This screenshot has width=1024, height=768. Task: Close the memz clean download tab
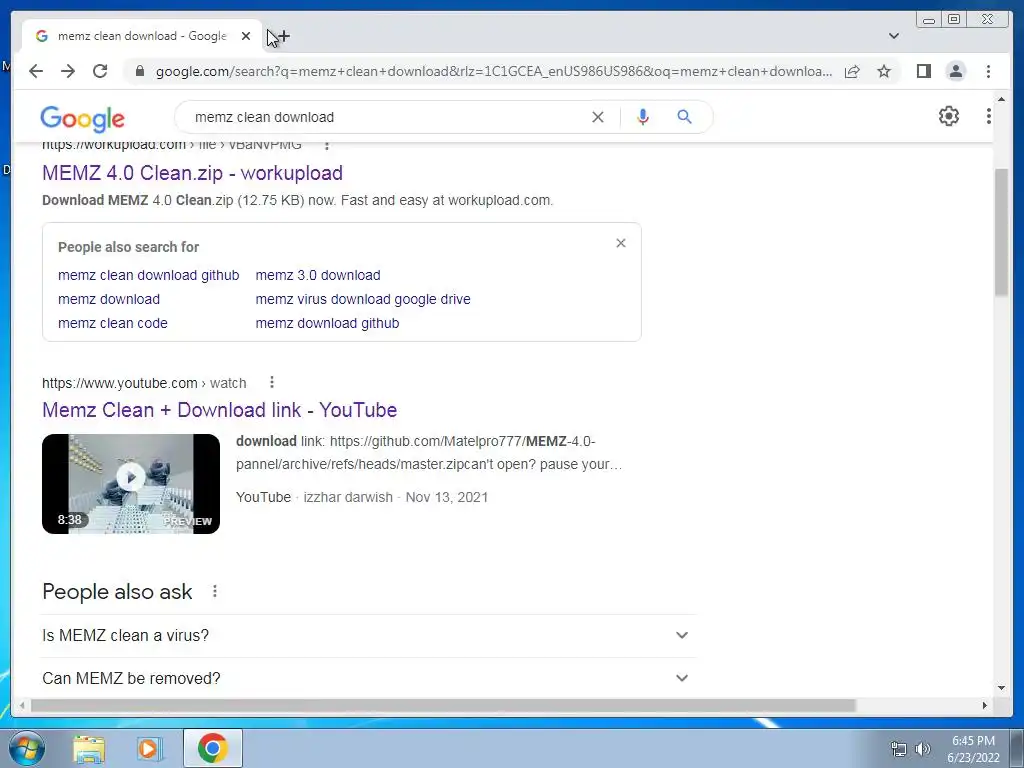pyautogui.click(x=246, y=36)
